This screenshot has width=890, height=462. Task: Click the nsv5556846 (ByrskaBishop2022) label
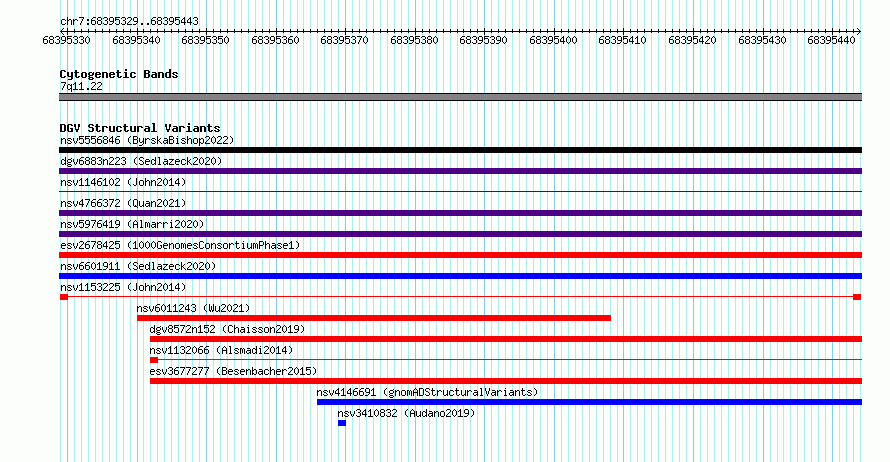(147, 140)
